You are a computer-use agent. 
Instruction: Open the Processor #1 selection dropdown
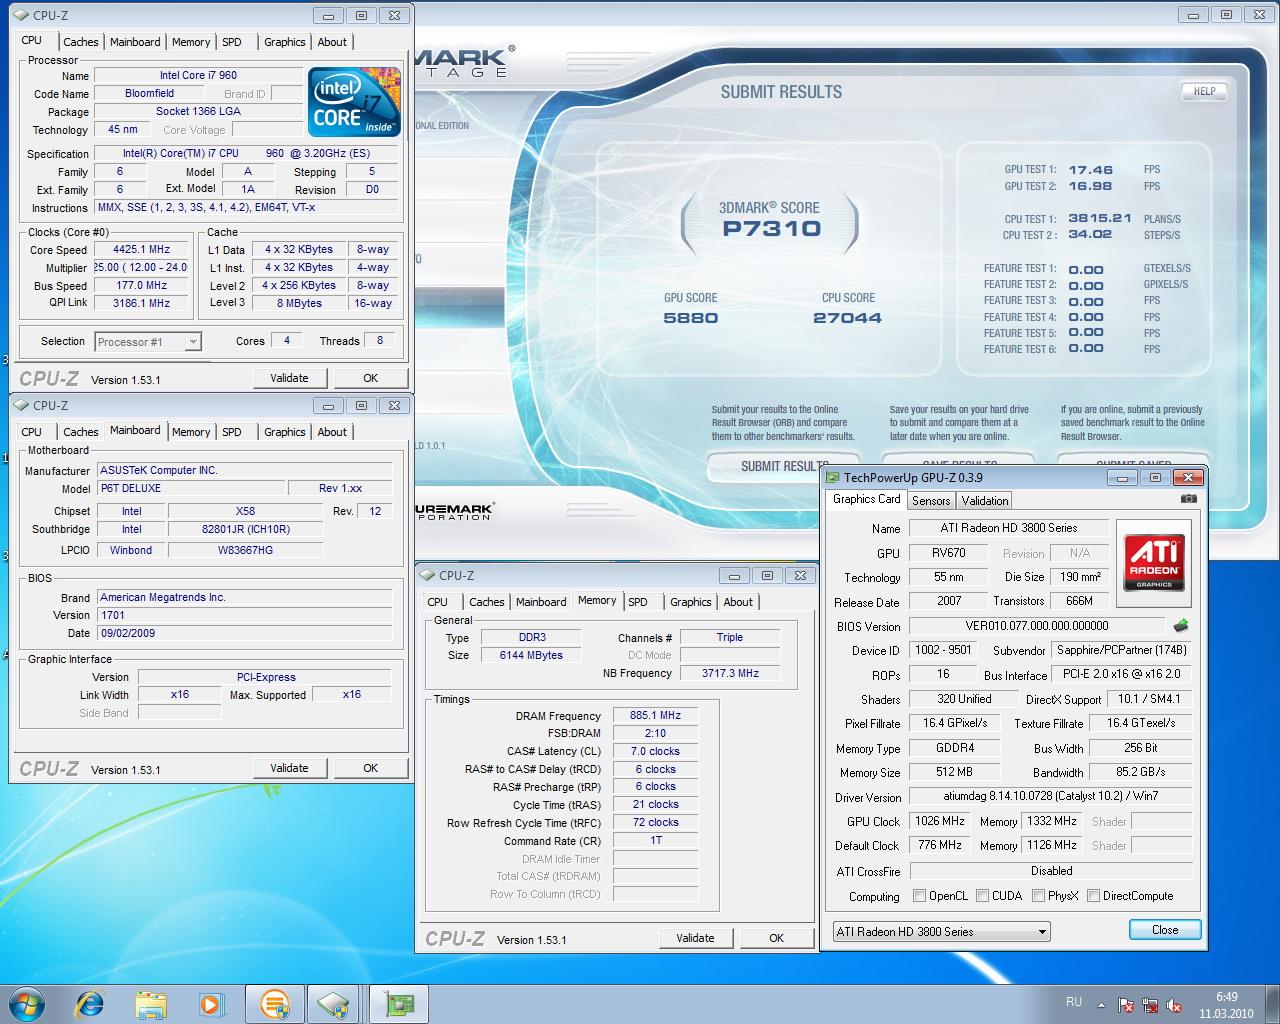point(148,342)
